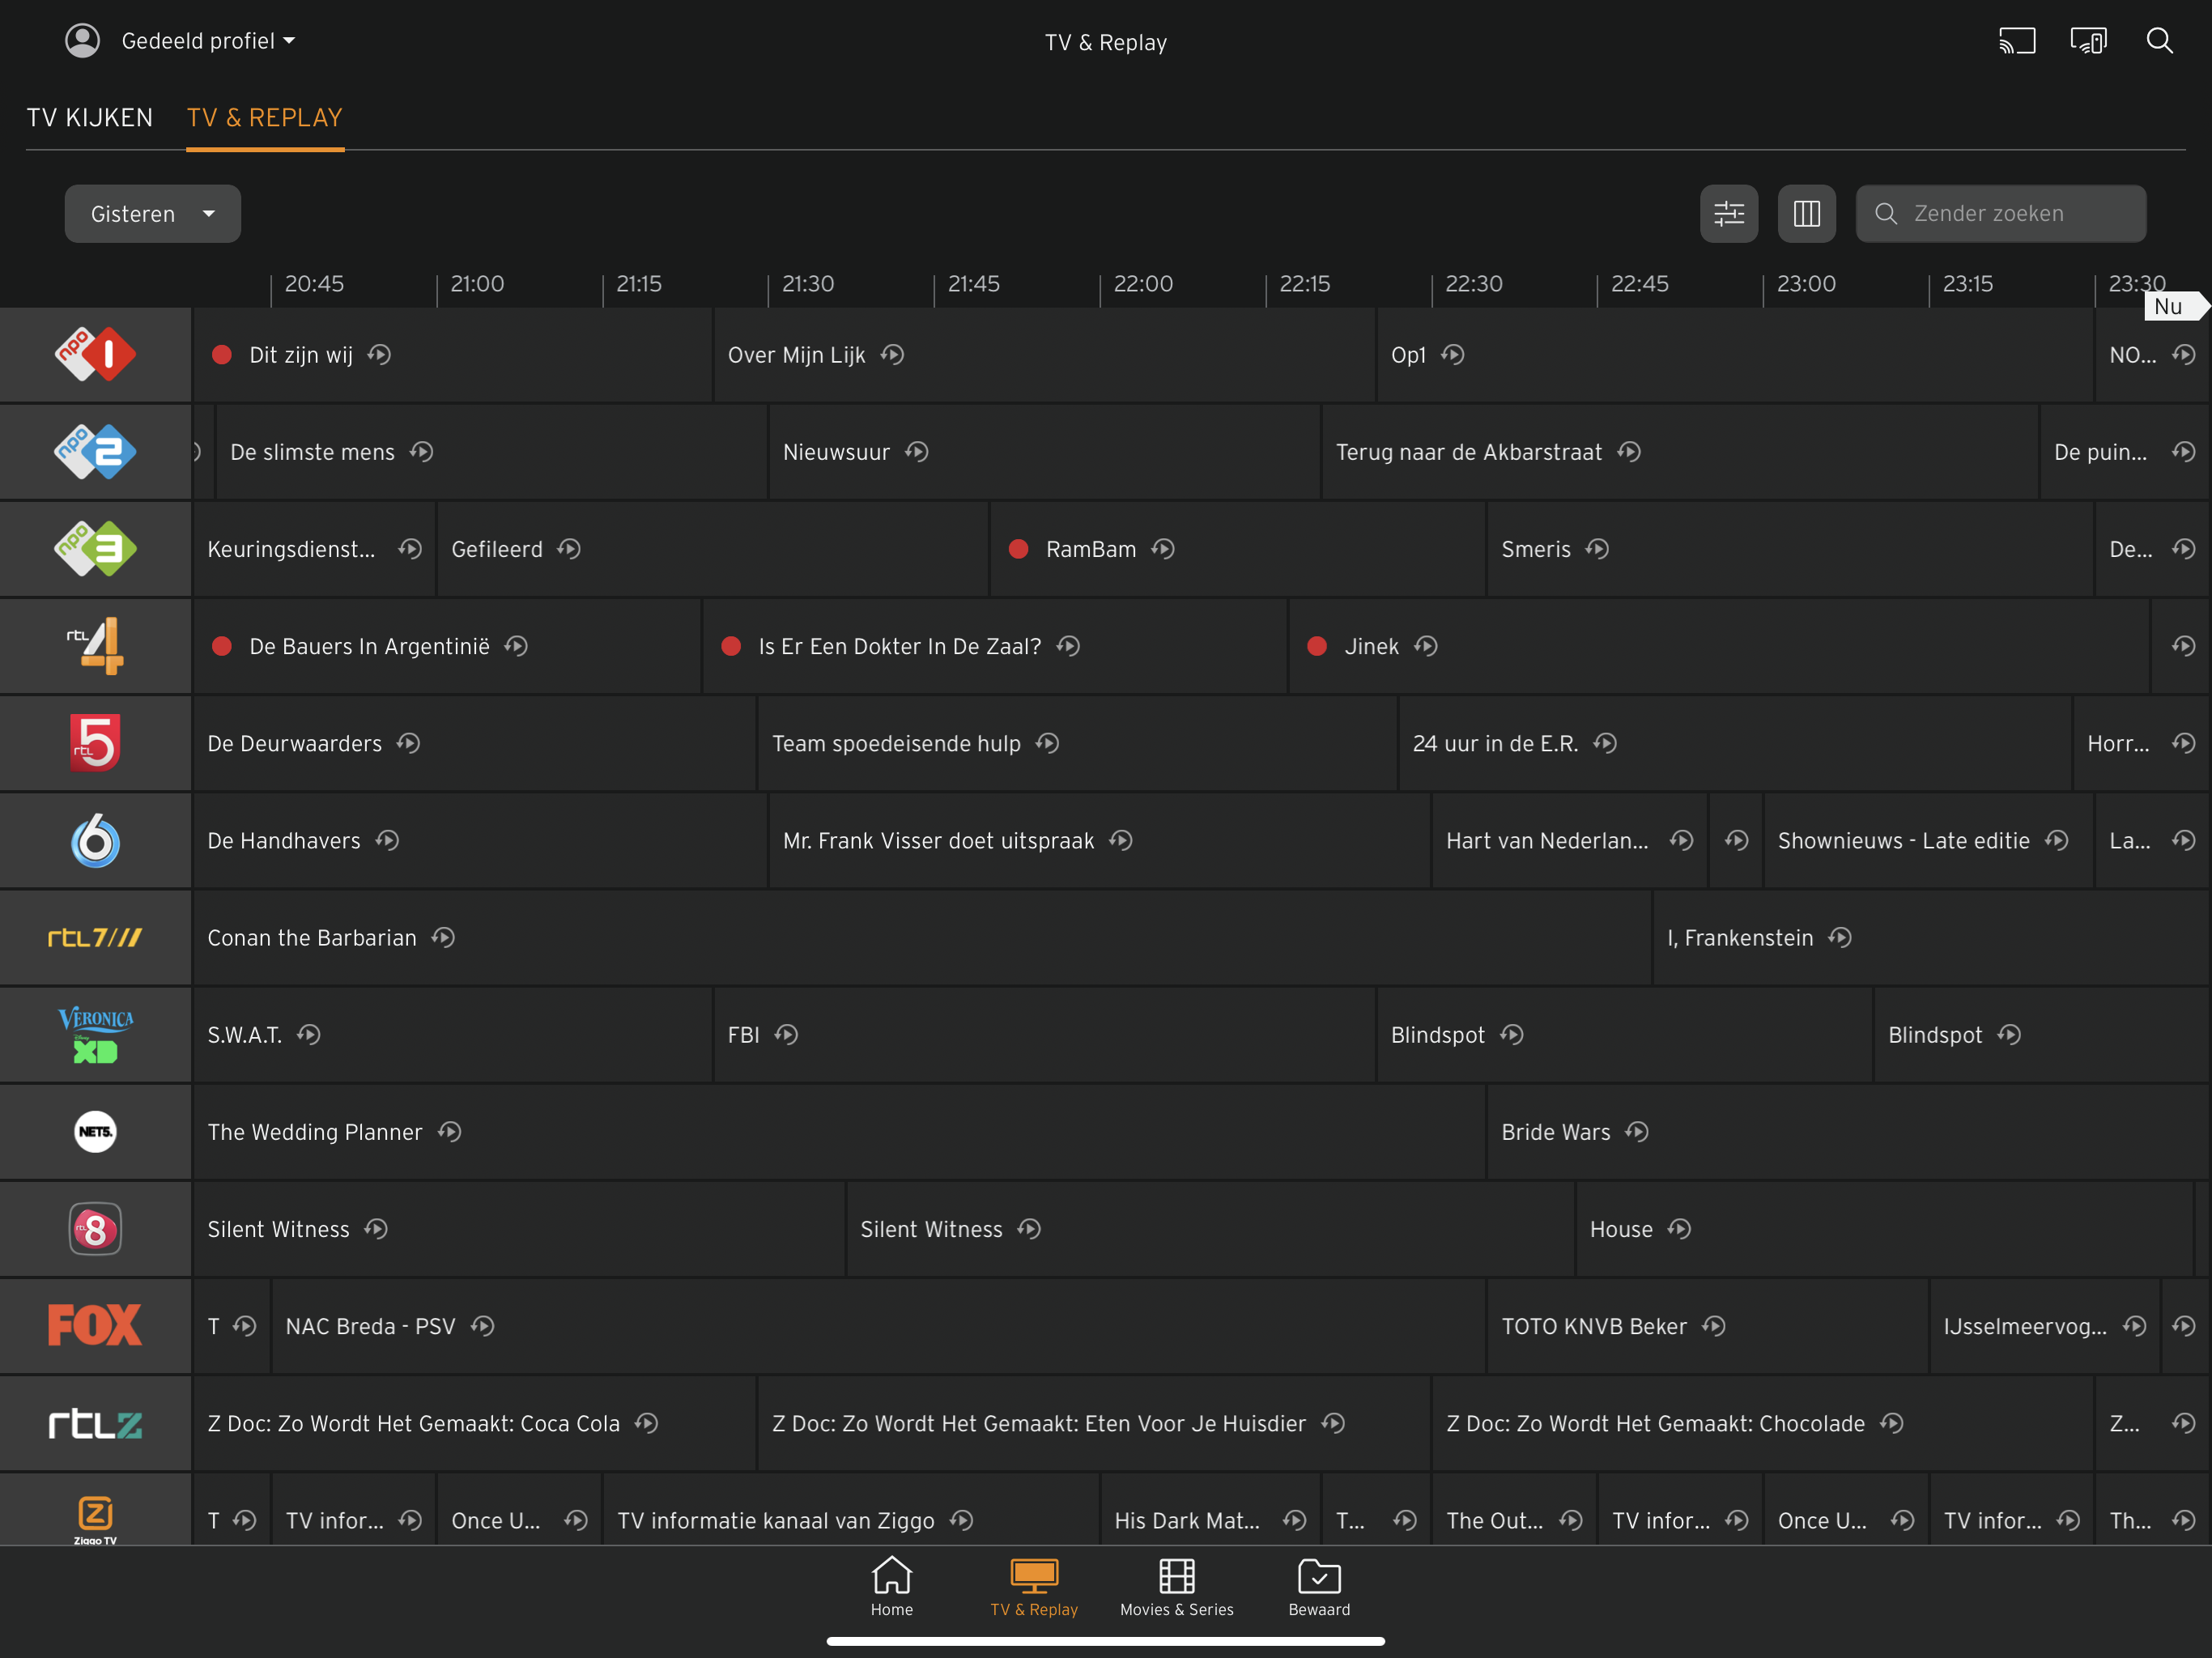Open the Conan the Barbarian program
Image resolution: width=2212 pixels, height=1658 pixels.
click(311, 938)
